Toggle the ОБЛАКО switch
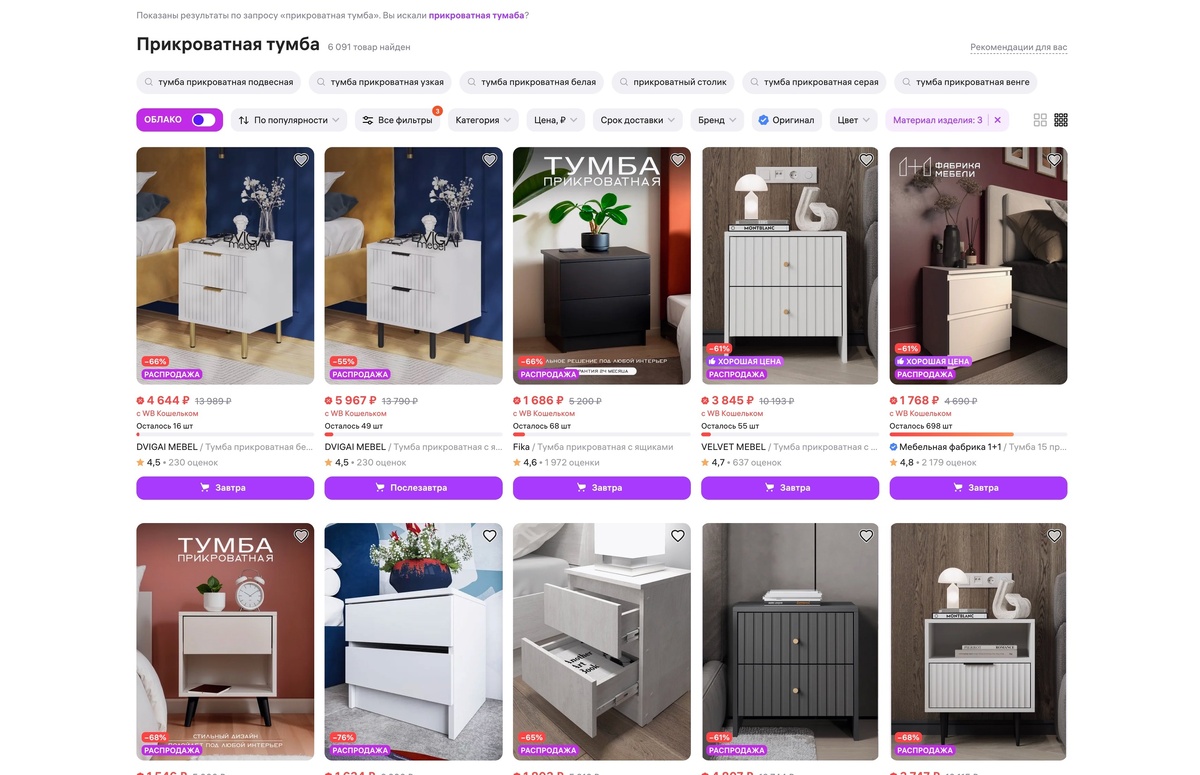 pyautogui.click(x=203, y=120)
